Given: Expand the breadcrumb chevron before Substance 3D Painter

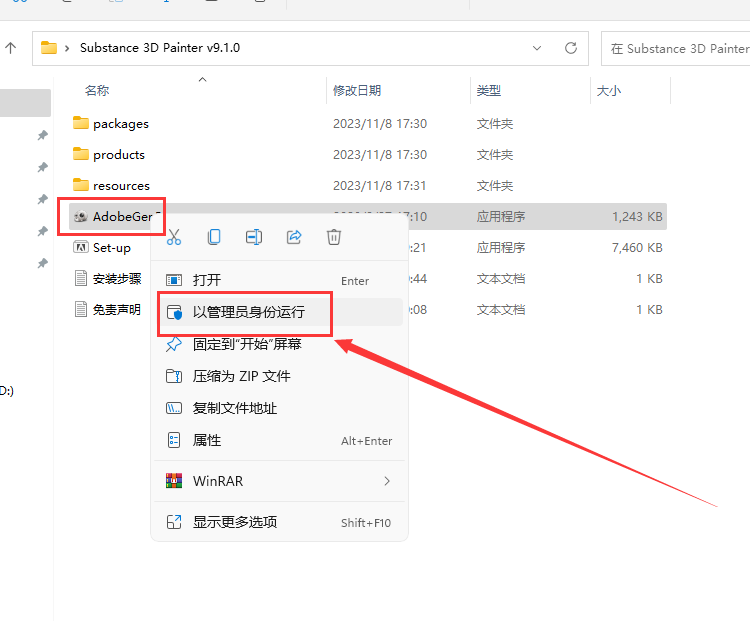Looking at the screenshot, I should [67, 48].
